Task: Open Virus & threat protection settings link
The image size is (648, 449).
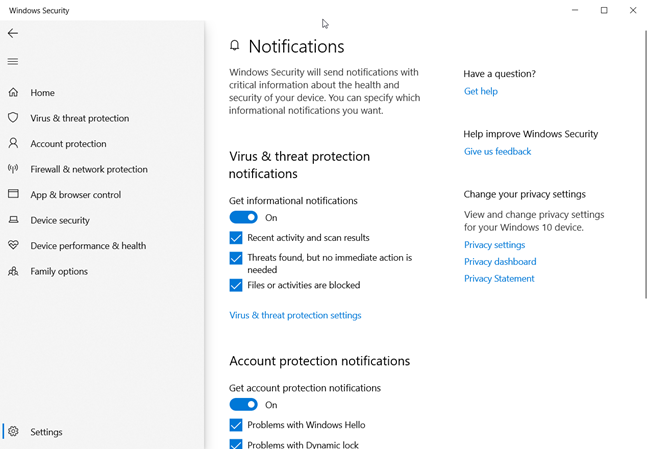Action: [295, 315]
